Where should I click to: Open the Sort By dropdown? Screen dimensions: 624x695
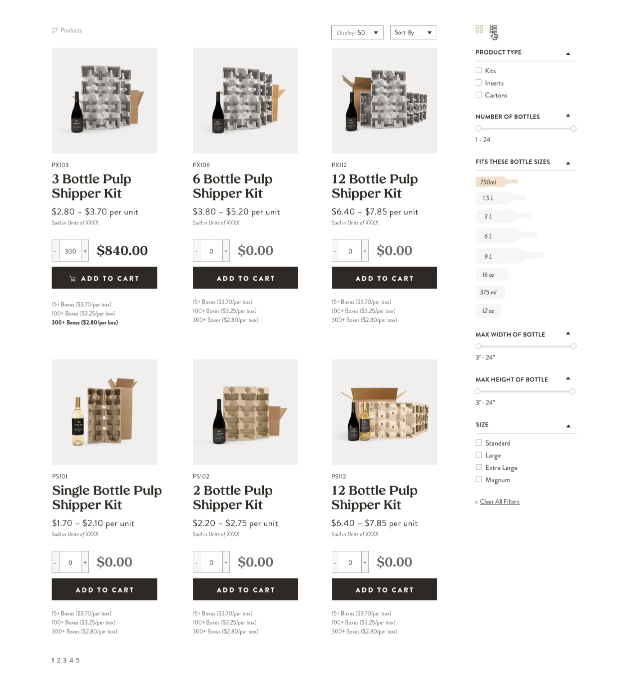coord(413,32)
